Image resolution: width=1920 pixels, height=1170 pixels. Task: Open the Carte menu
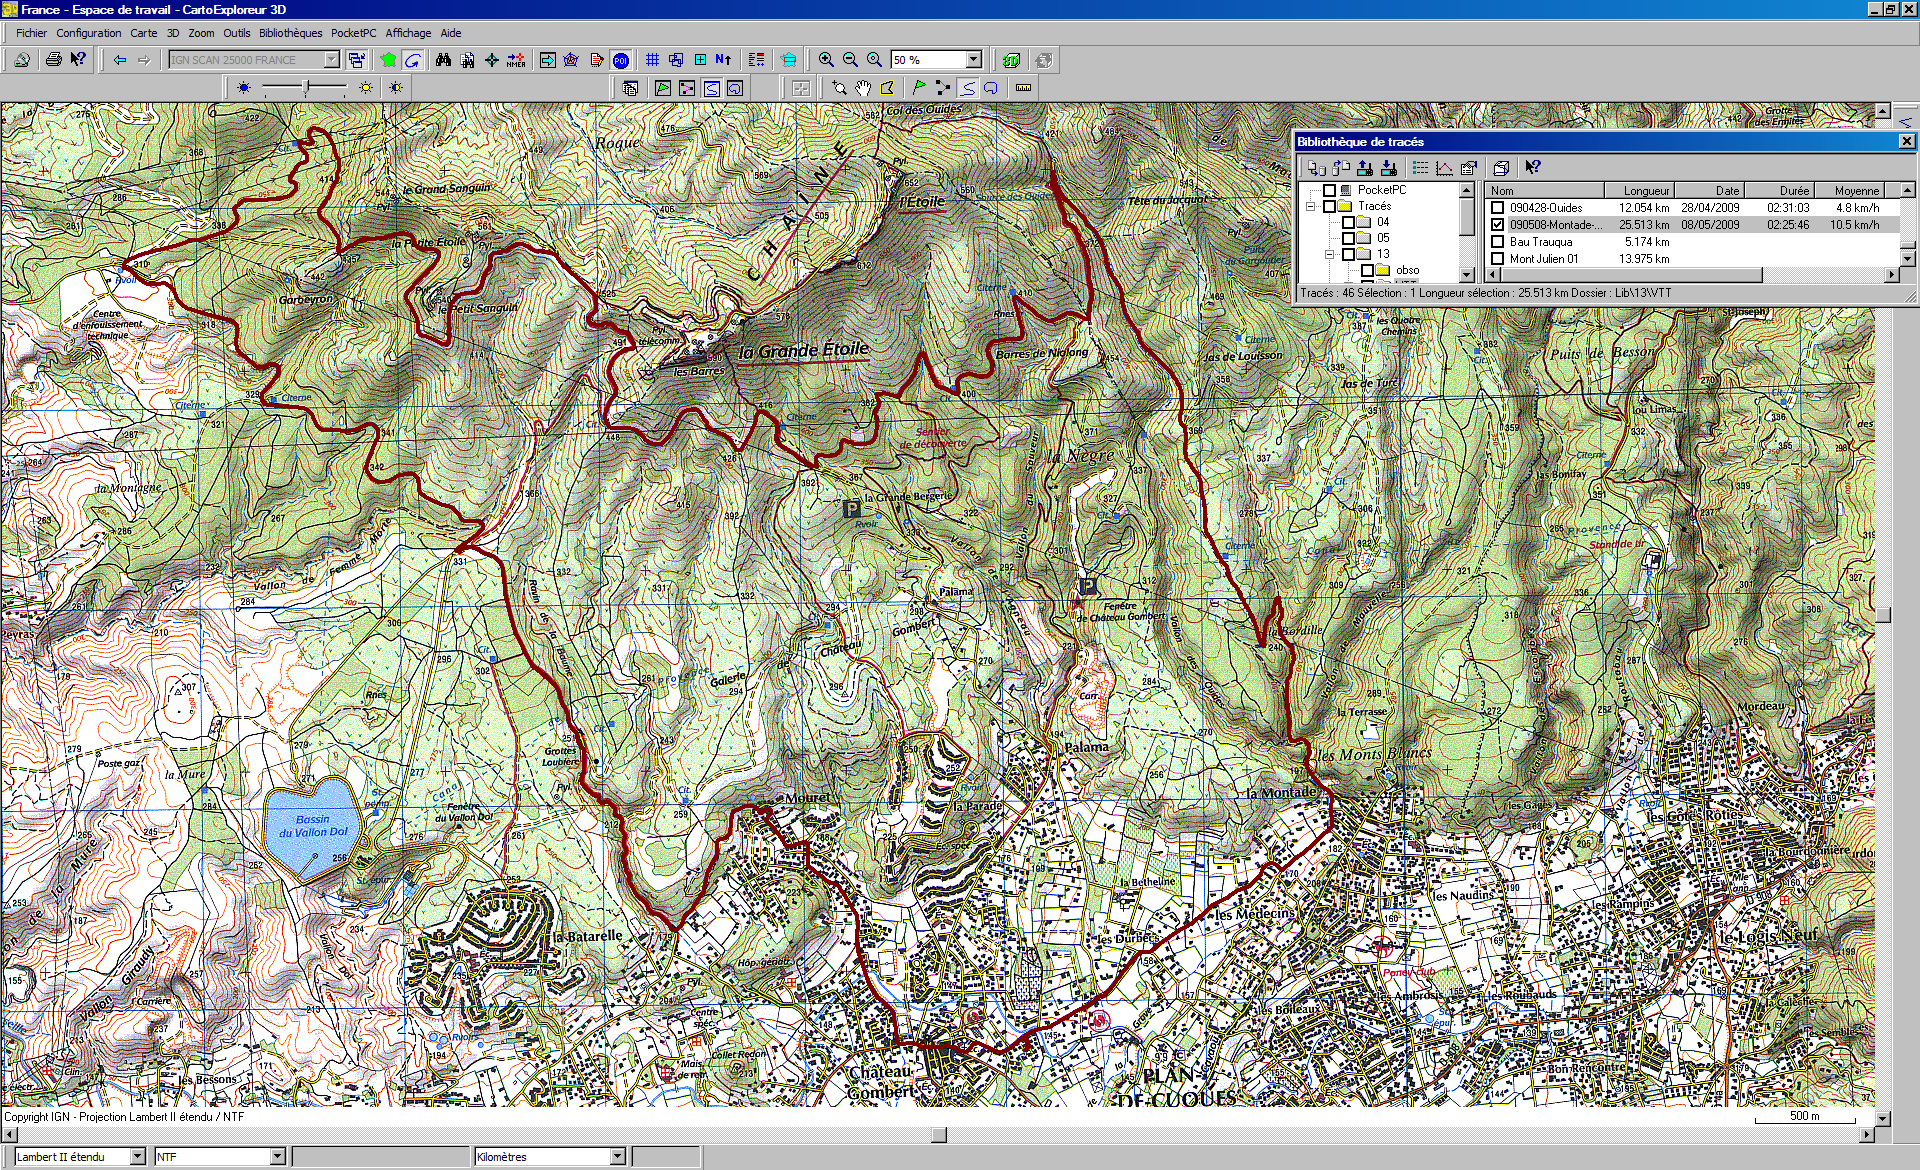(143, 33)
